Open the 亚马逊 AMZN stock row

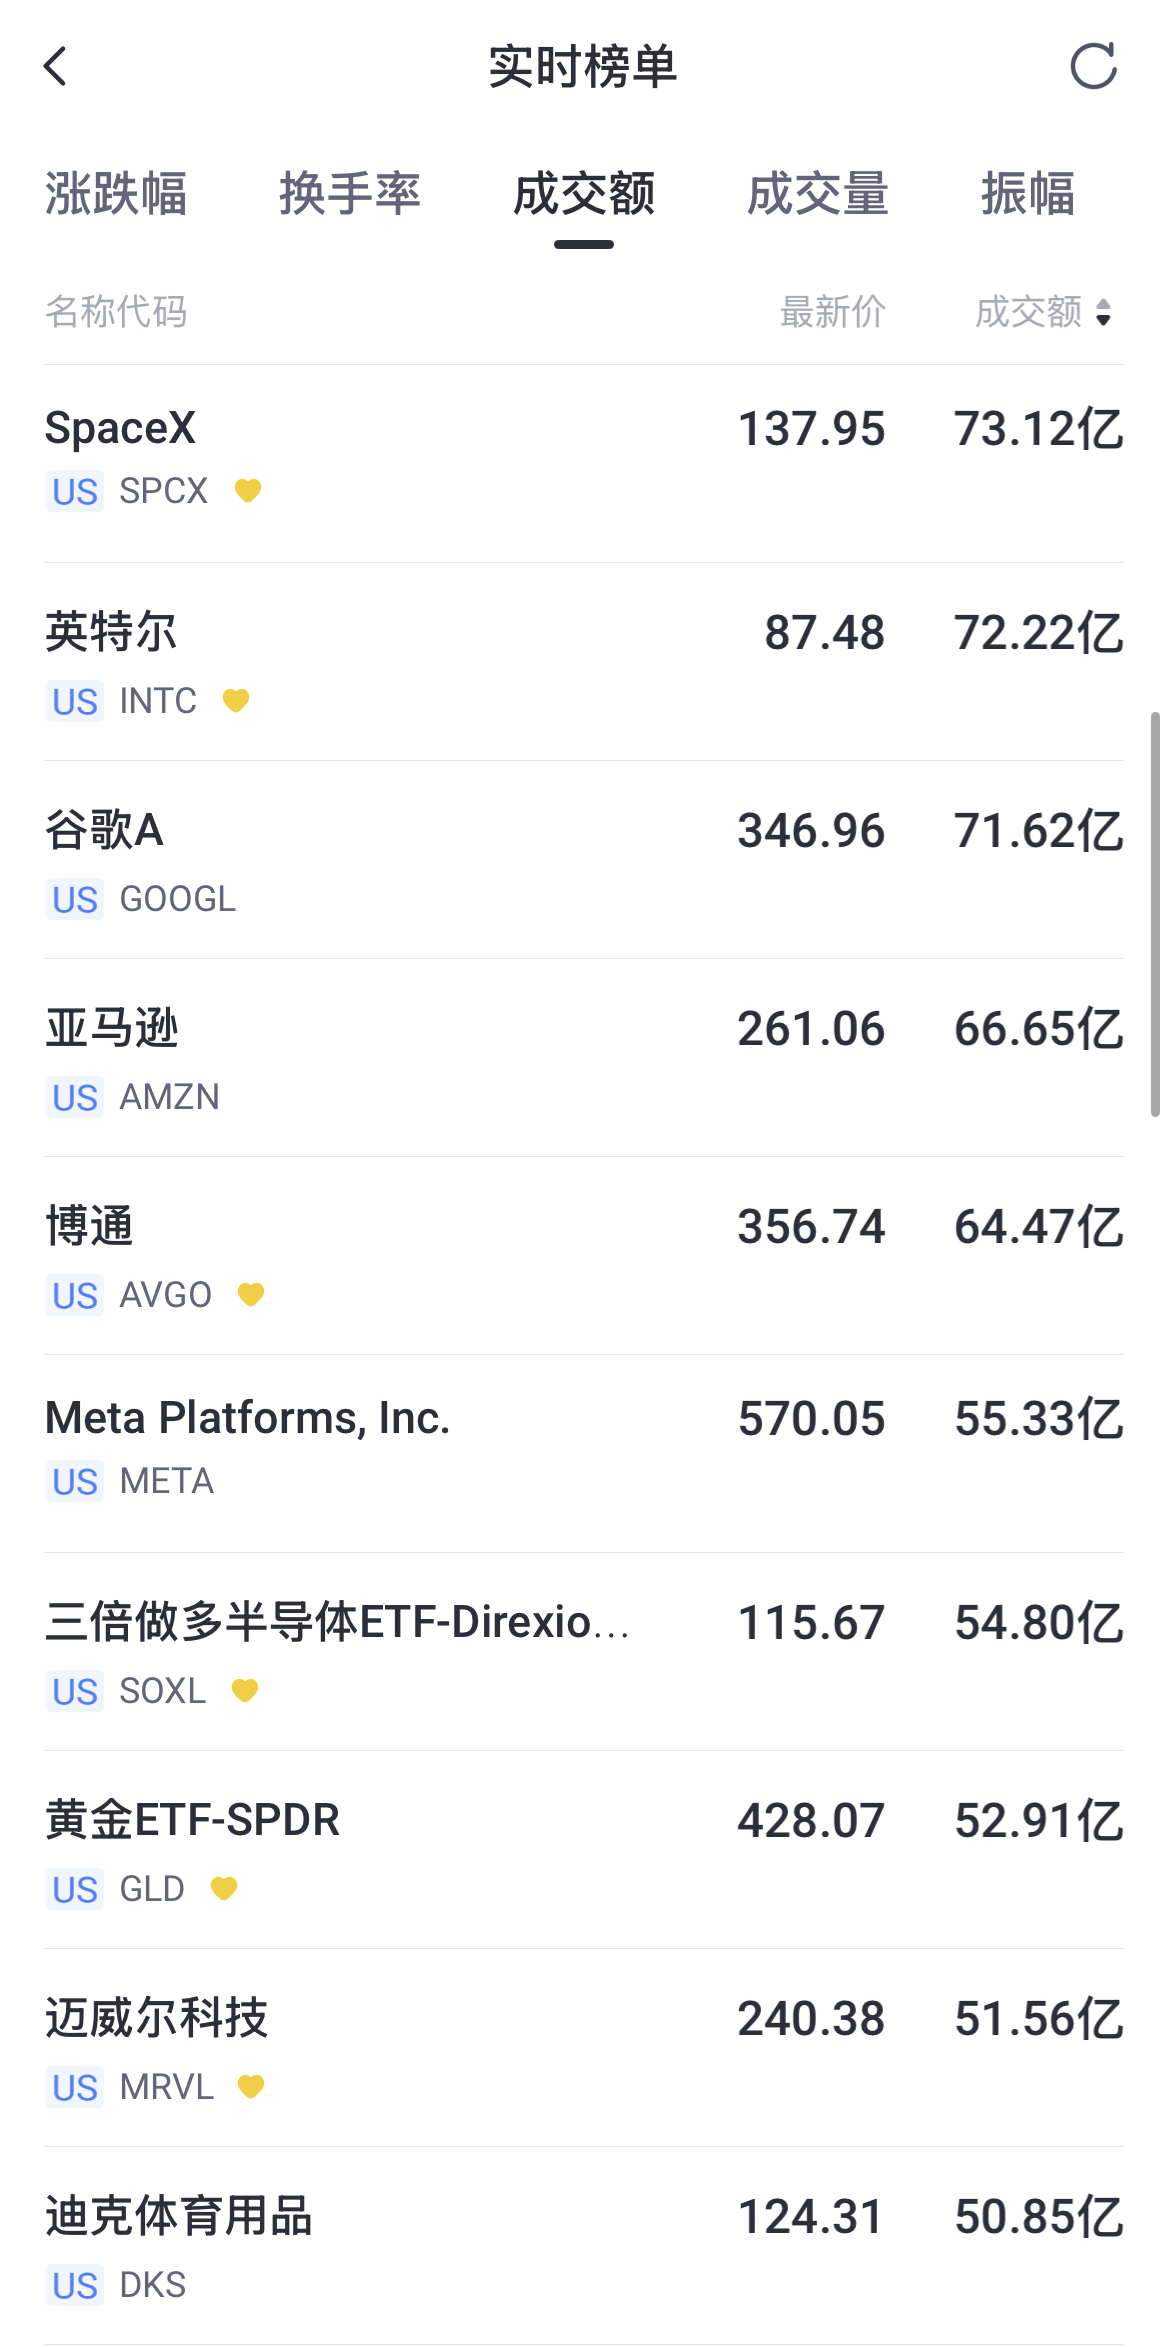(584, 1058)
